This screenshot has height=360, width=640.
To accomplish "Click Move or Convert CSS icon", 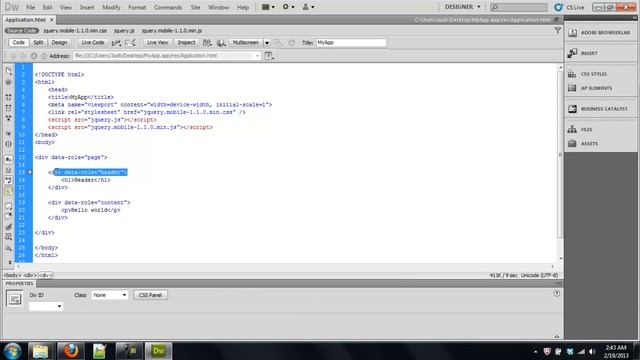I will click(9, 247).
